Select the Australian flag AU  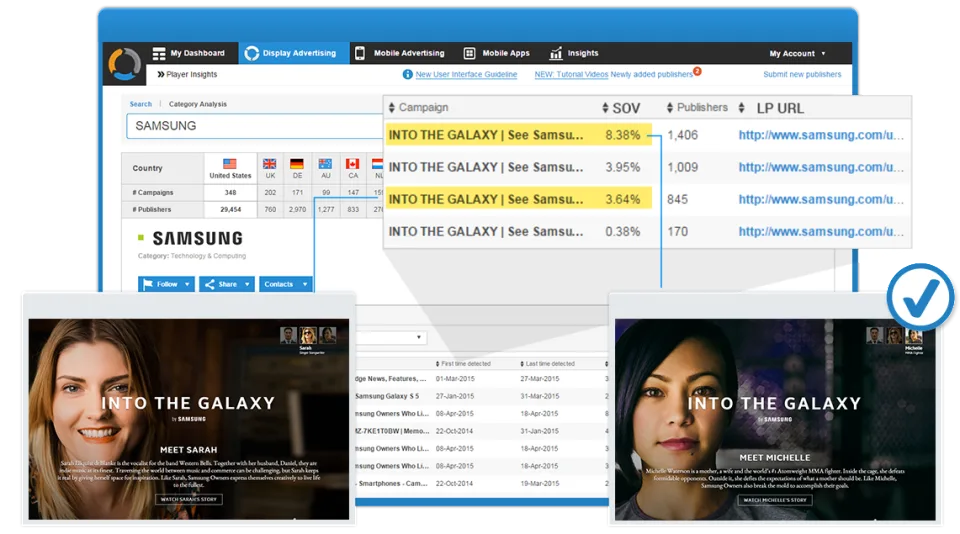pyautogui.click(x=325, y=164)
